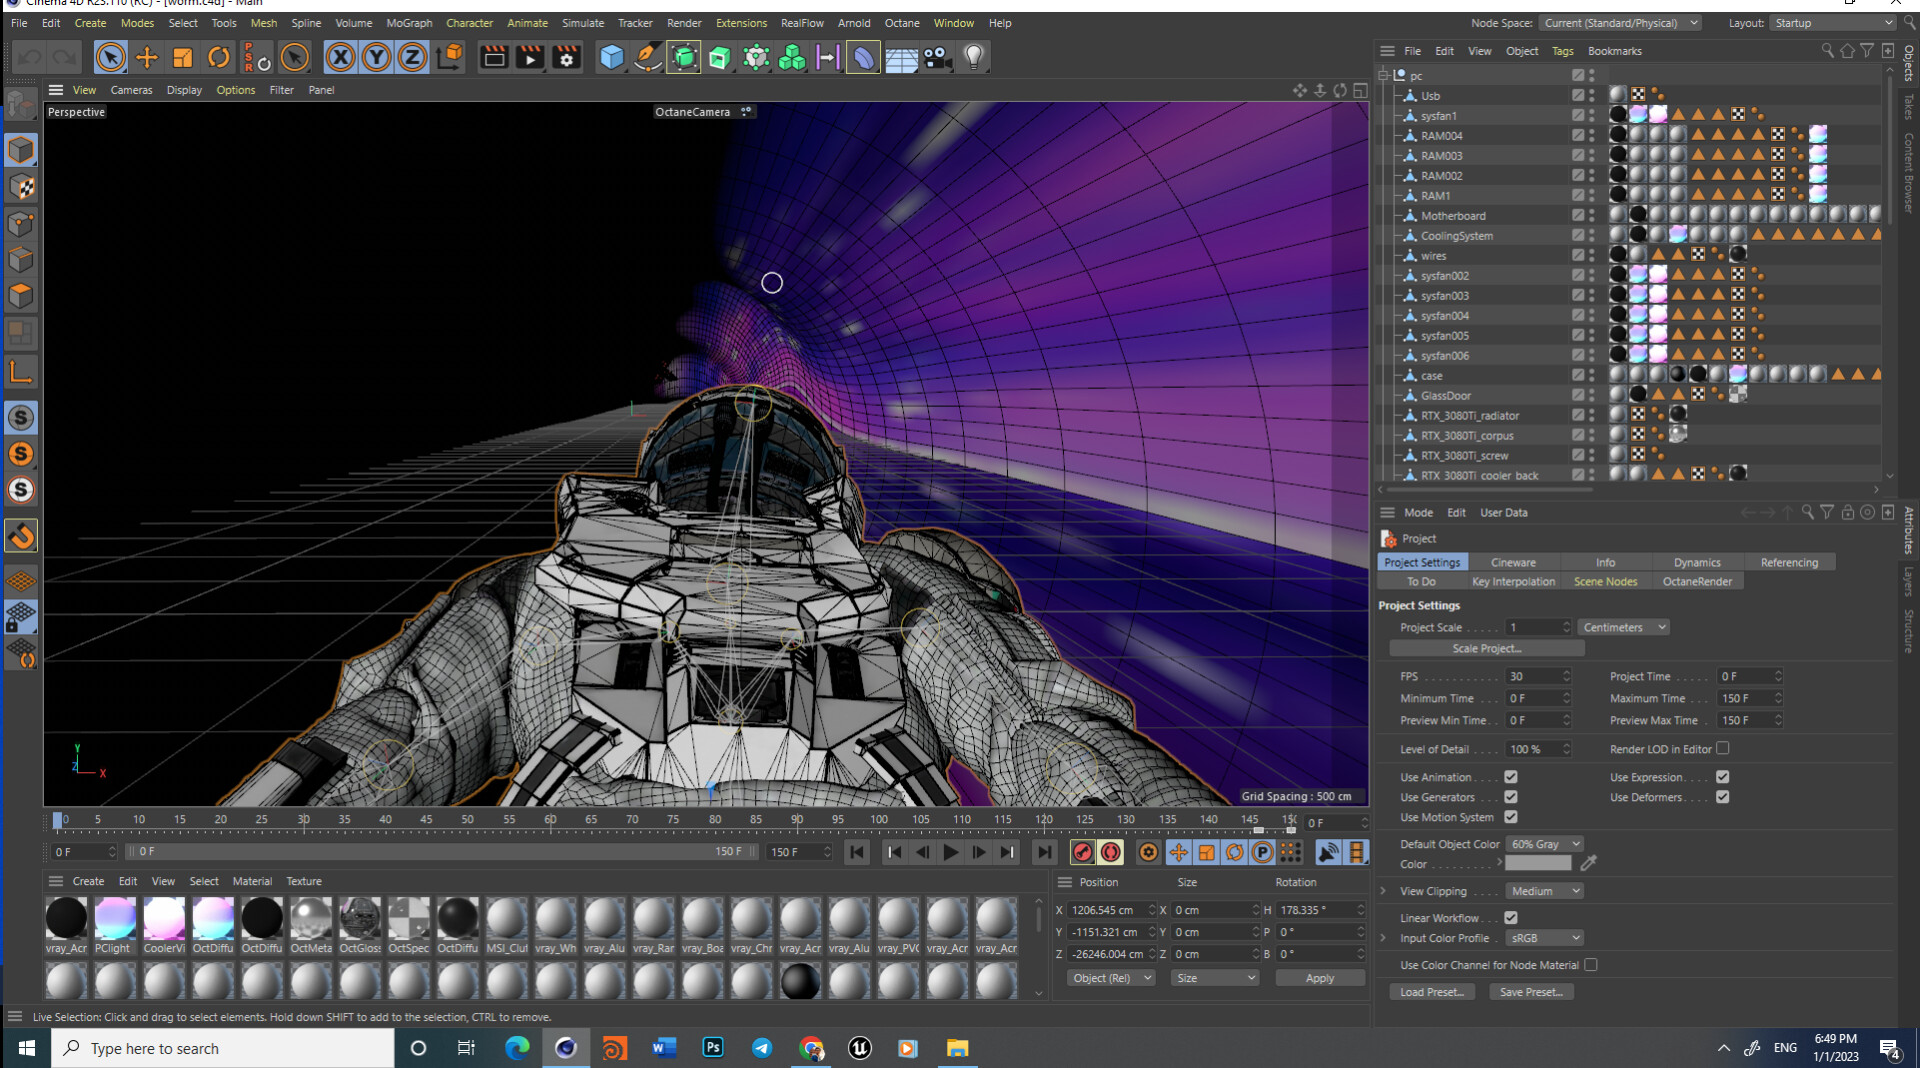Toggle the Use Animation checkbox
The height and width of the screenshot is (1068, 1920).
tap(1510, 777)
